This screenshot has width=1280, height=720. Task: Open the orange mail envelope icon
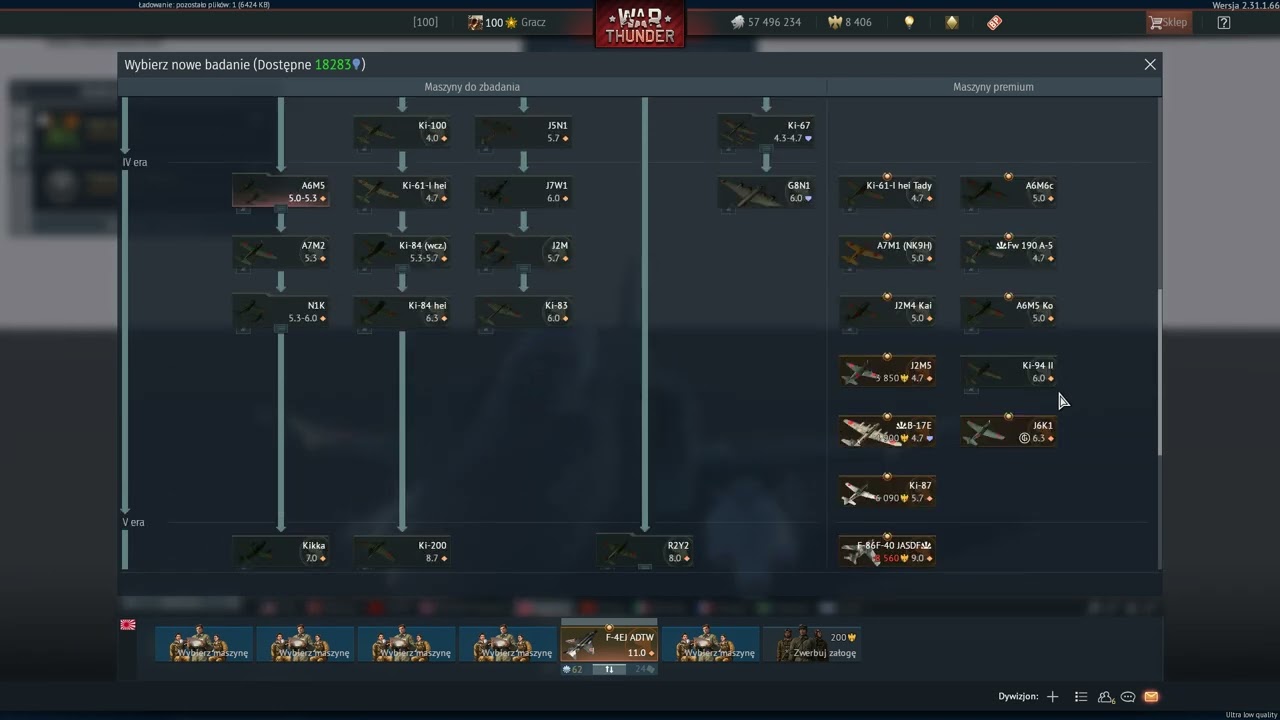[x=1151, y=696]
